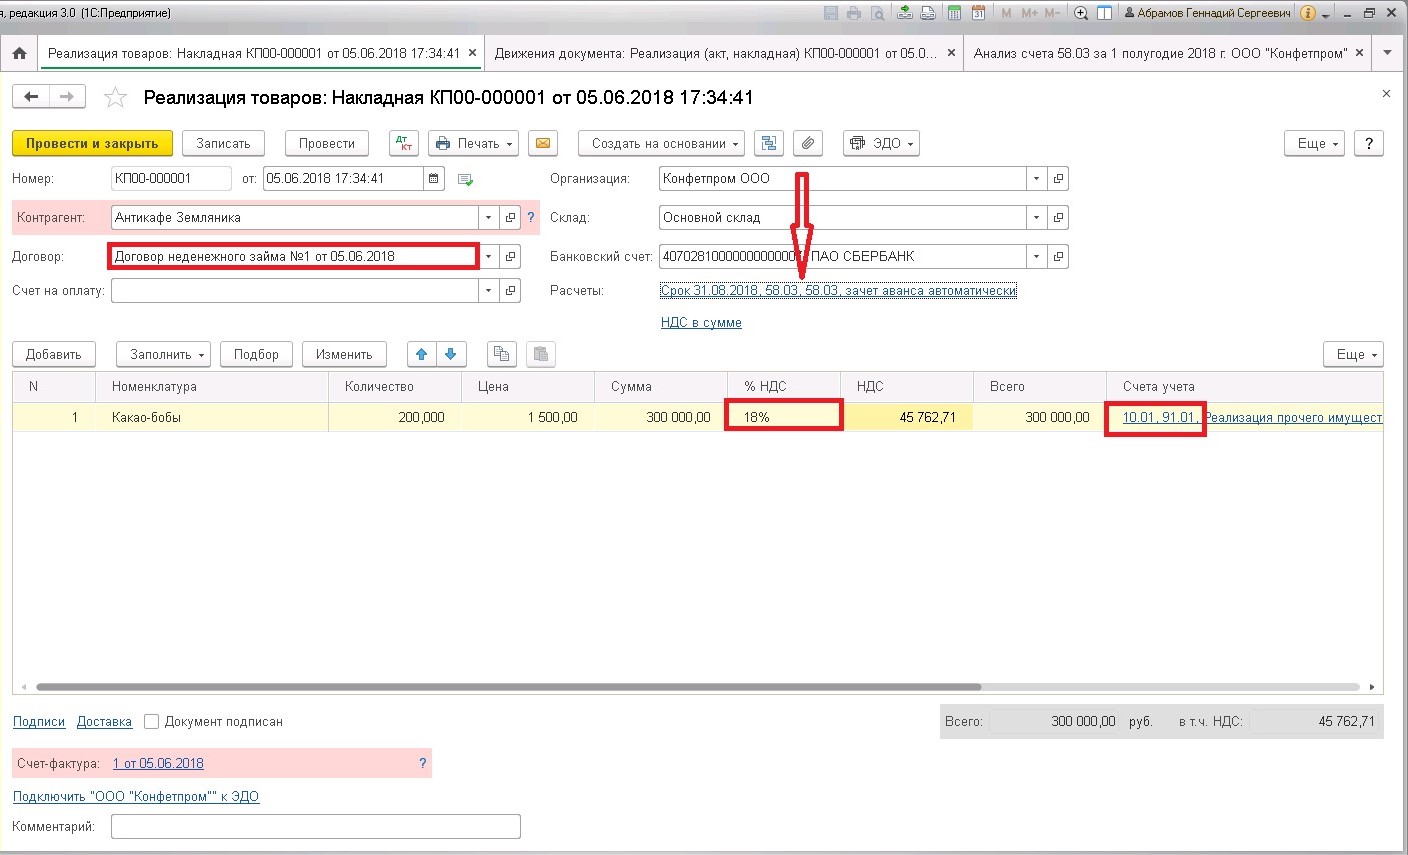This screenshot has width=1408, height=855.
Task: Open Организация card via open icon
Action: click(1058, 179)
